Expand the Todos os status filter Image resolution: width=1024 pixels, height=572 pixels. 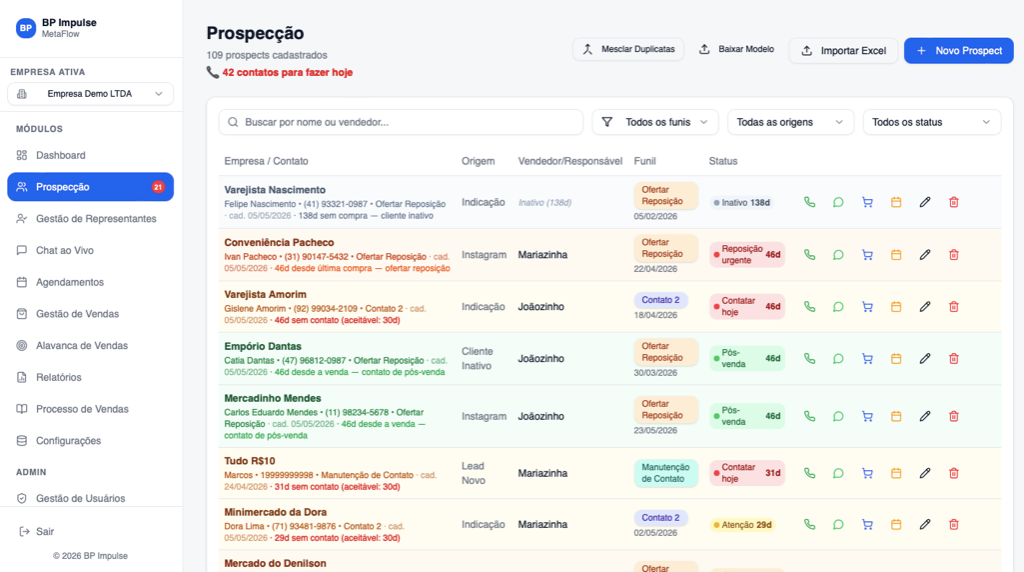(x=932, y=122)
